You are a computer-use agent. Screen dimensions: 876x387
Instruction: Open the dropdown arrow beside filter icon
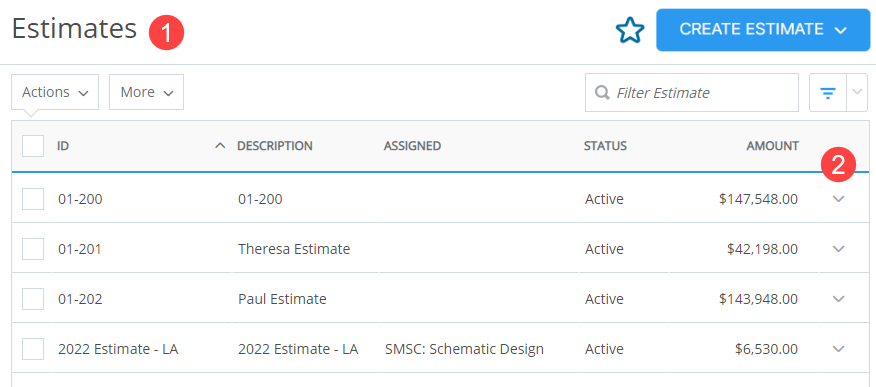(858, 93)
